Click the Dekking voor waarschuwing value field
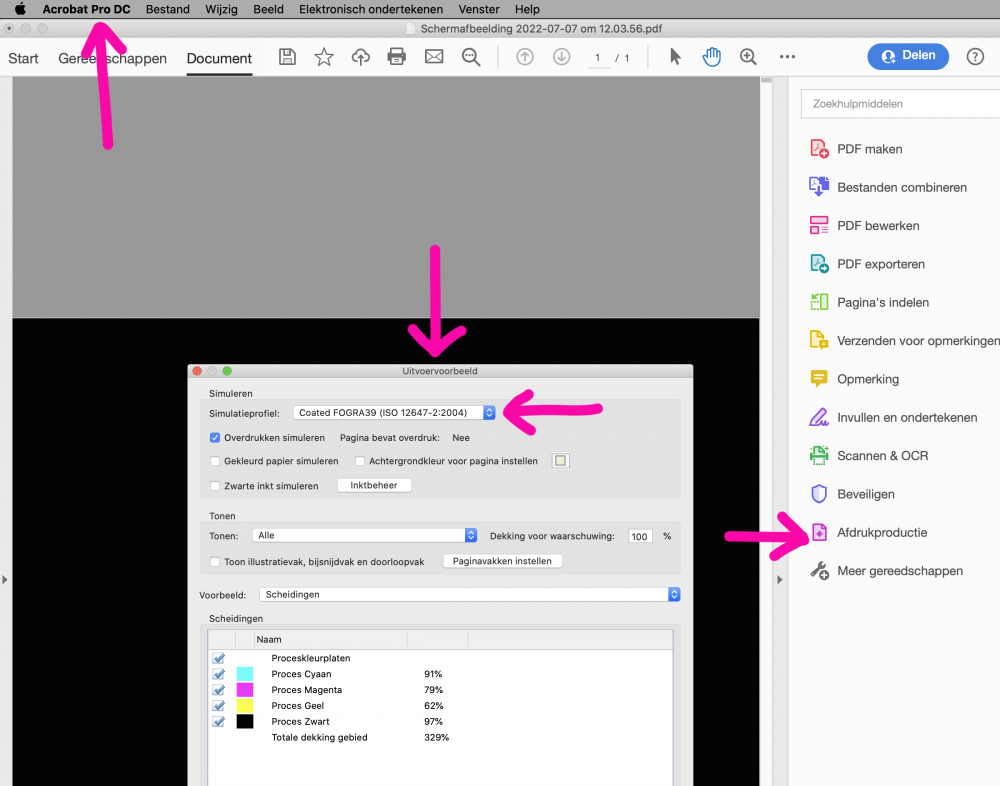Screen dimensions: 1000x786 pyautogui.click(x=640, y=537)
